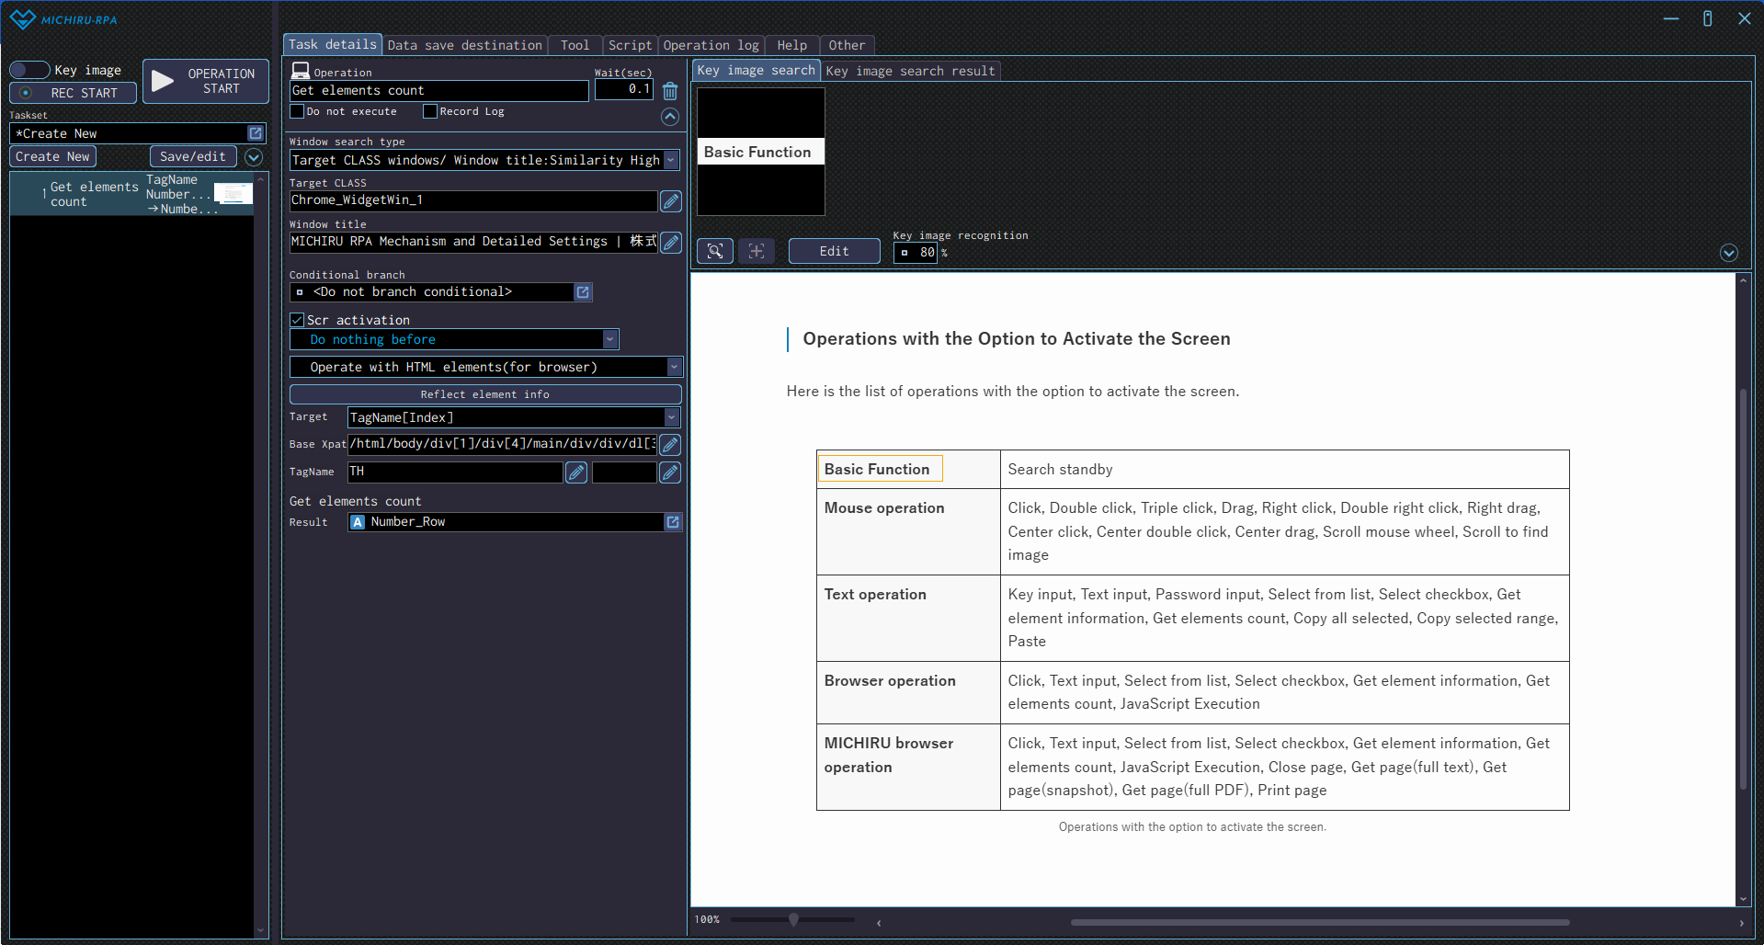1764x946 pixels.
Task: Open the Result variable picker icon
Action: (673, 522)
